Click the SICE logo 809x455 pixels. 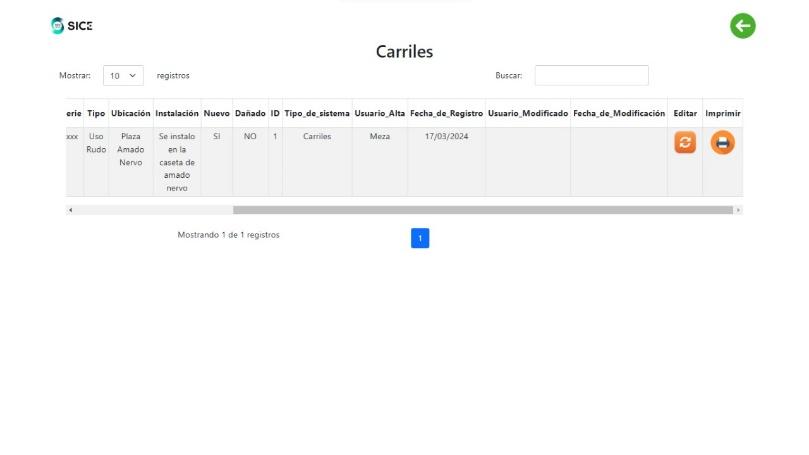pos(72,26)
